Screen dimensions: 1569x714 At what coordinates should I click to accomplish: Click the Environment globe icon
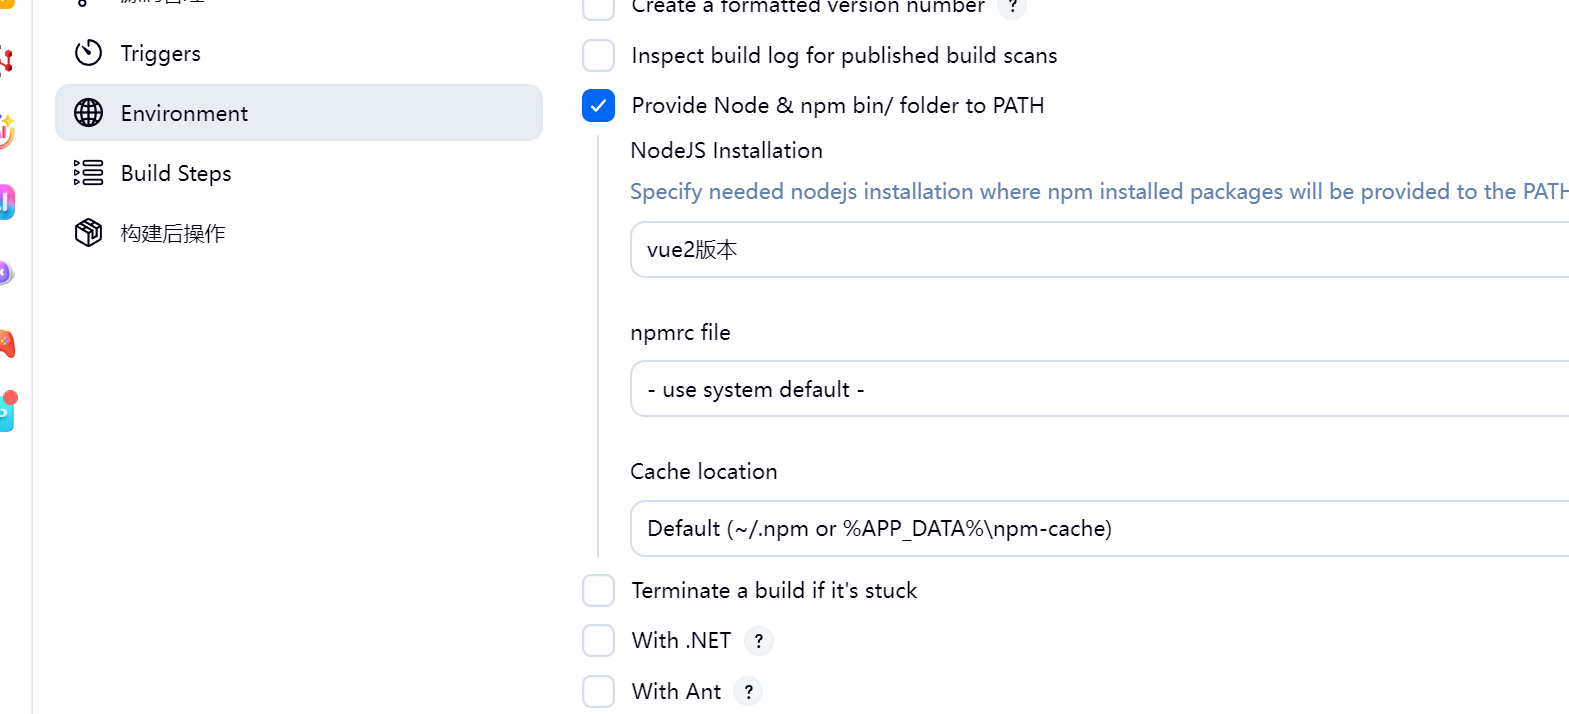(89, 113)
